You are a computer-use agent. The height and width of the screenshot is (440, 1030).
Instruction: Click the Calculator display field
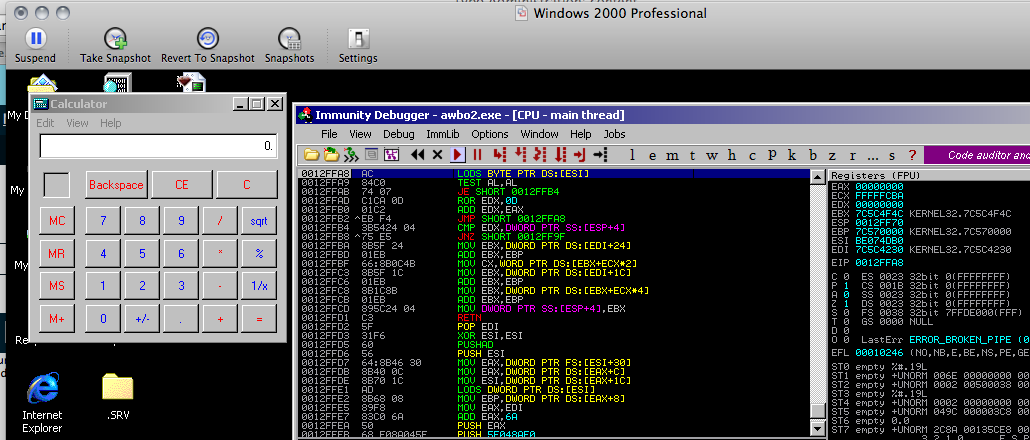pos(158,146)
